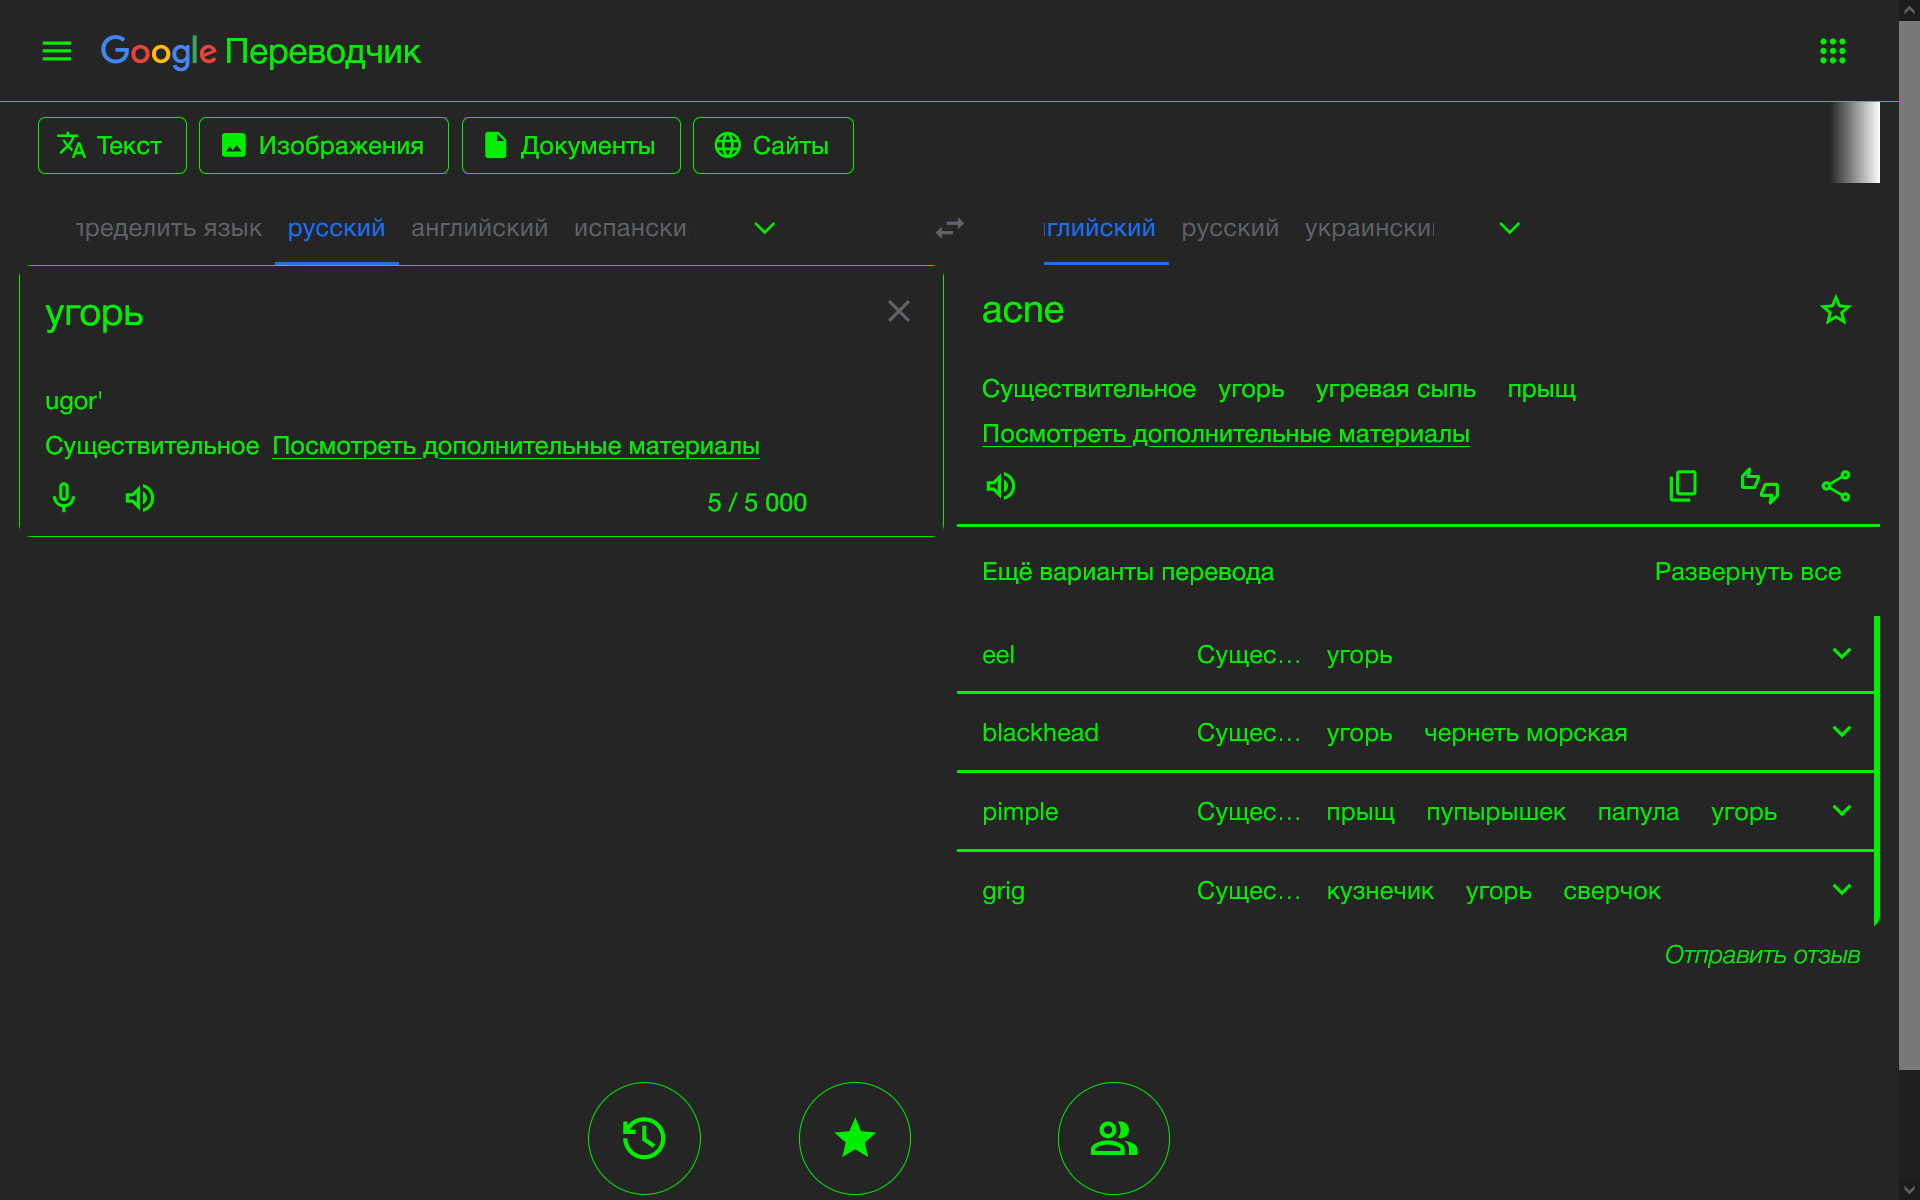Open the Google apps grid
This screenshot has height=1200, width=1920.
click(1832, 51)
